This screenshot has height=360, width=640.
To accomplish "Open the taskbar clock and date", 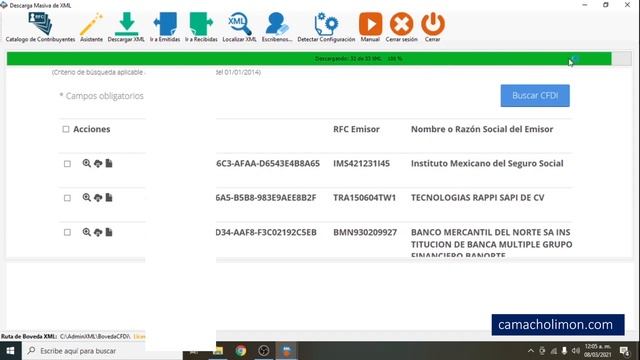I will click(x=598, y=351).
